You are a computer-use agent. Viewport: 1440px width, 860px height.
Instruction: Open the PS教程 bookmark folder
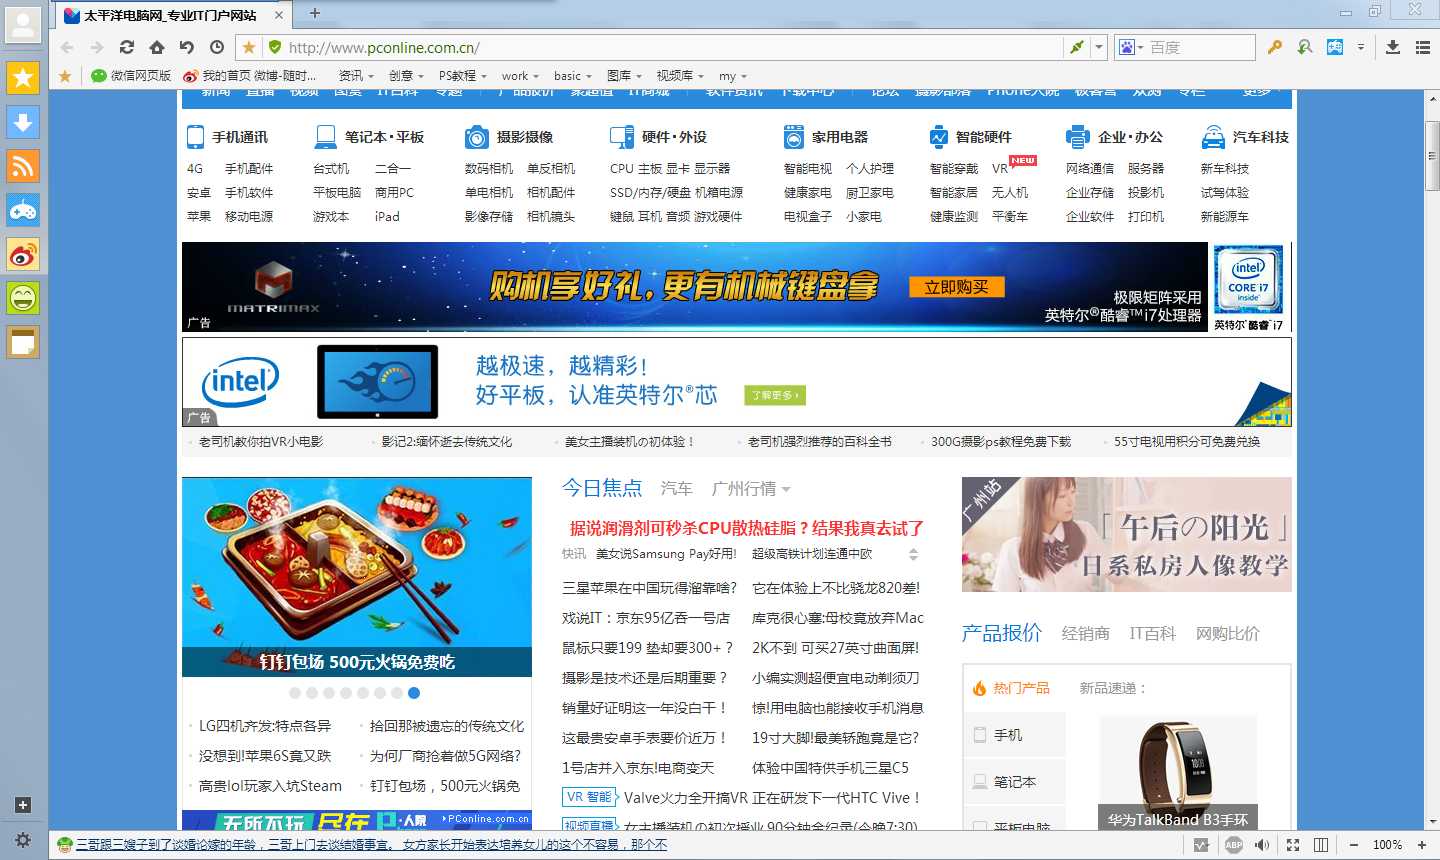[463, 76]
